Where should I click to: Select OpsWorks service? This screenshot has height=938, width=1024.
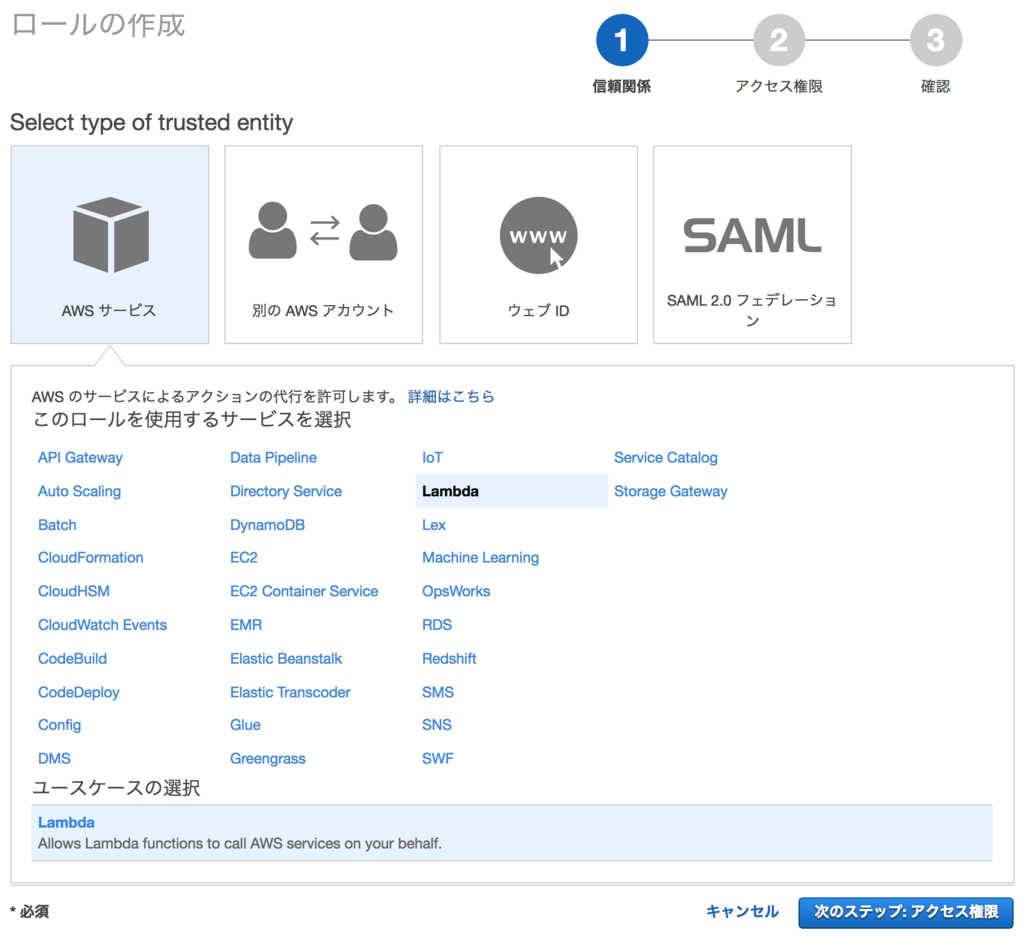click(456, 591)
